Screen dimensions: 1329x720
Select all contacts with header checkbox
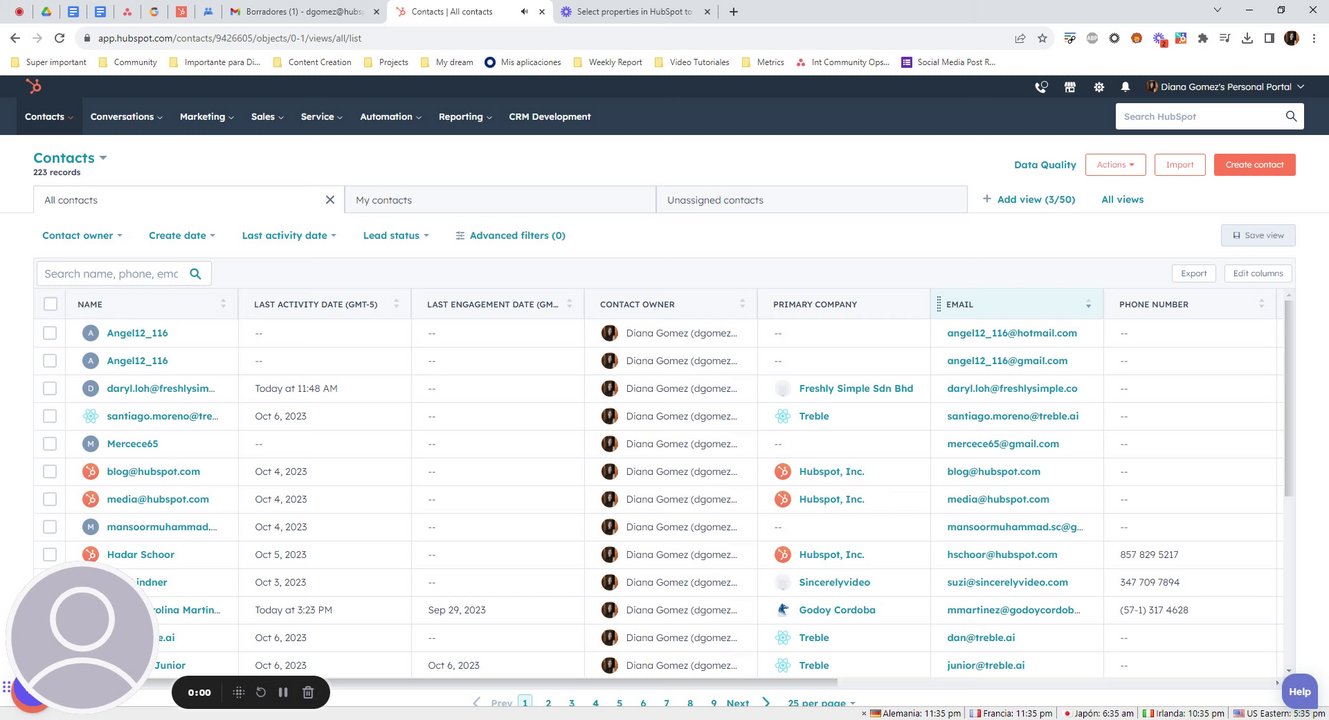coord(51,304)
